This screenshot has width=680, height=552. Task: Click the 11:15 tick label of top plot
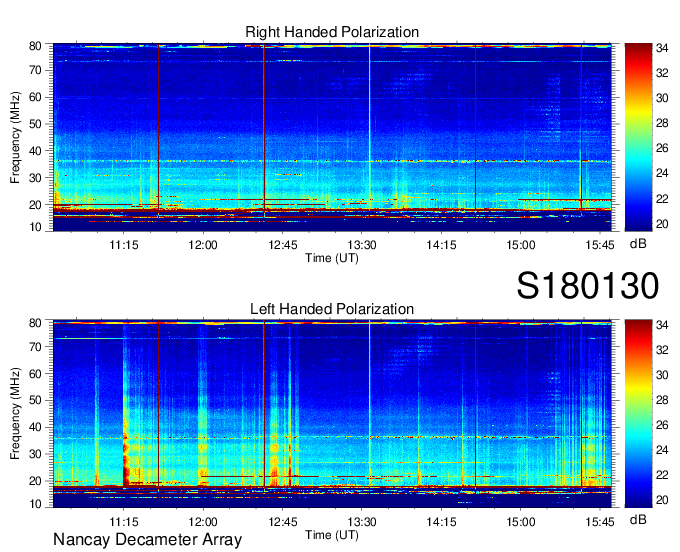tap(124, 245)
